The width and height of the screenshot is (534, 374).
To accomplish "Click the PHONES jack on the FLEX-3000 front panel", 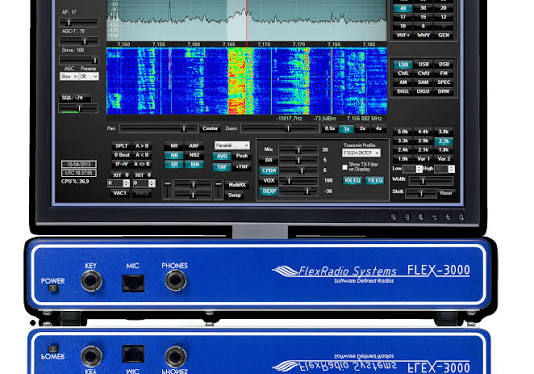I will pos(175,281).
